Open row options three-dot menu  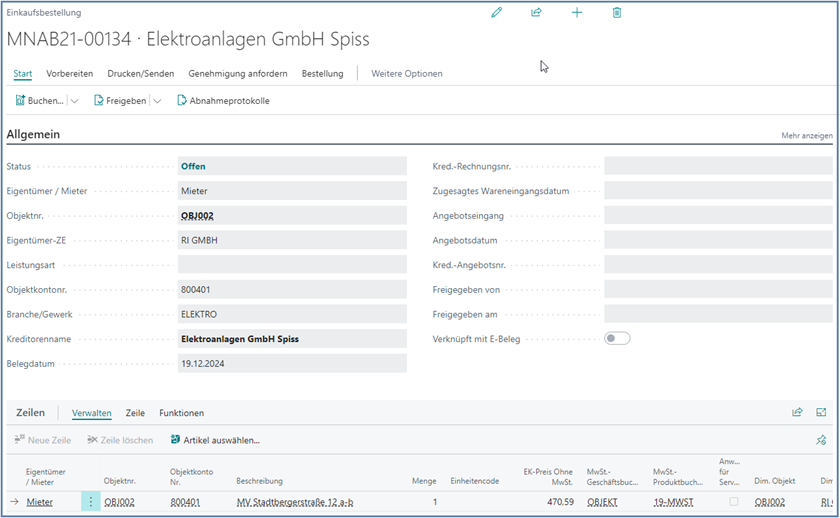(91, 502)
